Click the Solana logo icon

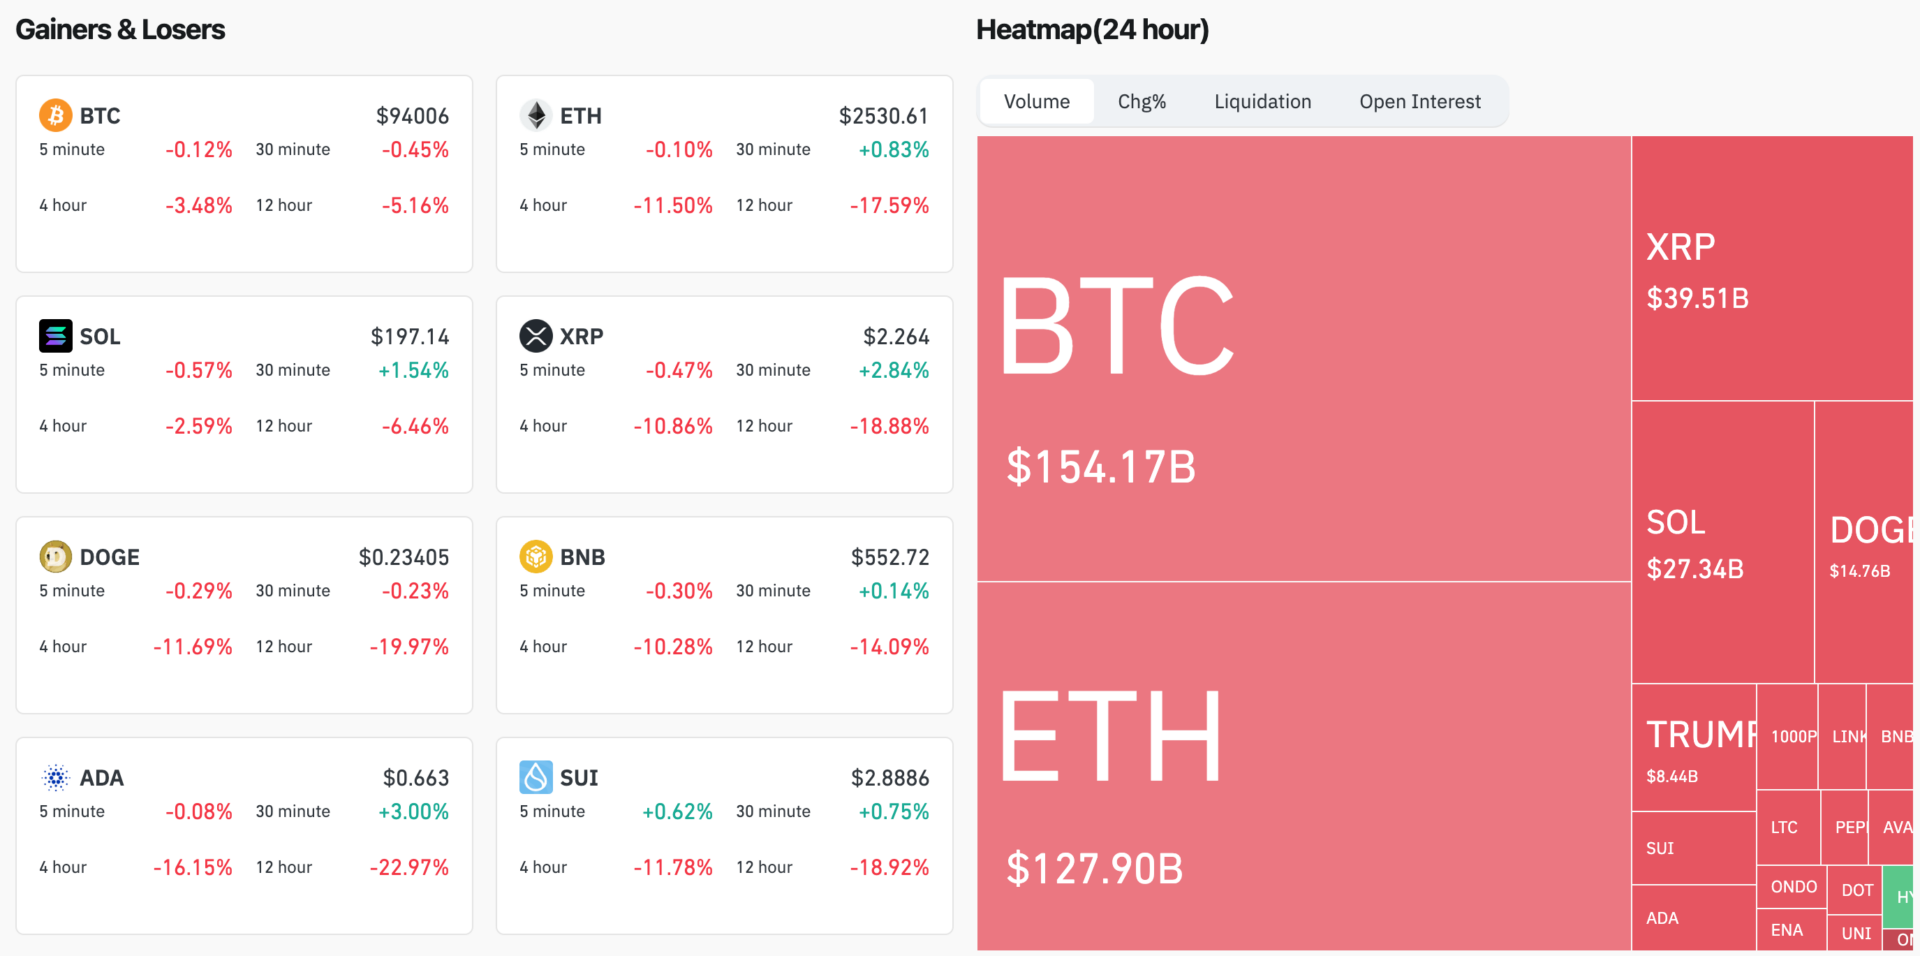[55, 336]
